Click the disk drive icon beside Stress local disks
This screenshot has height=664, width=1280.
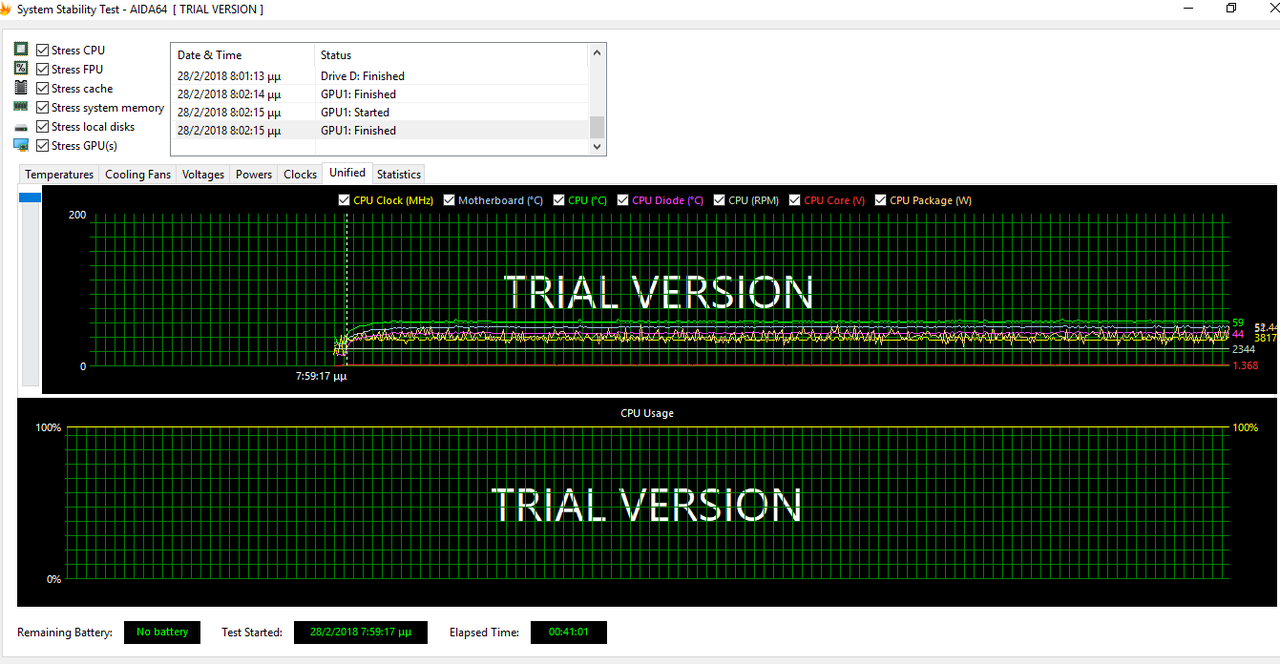[21, 127]
